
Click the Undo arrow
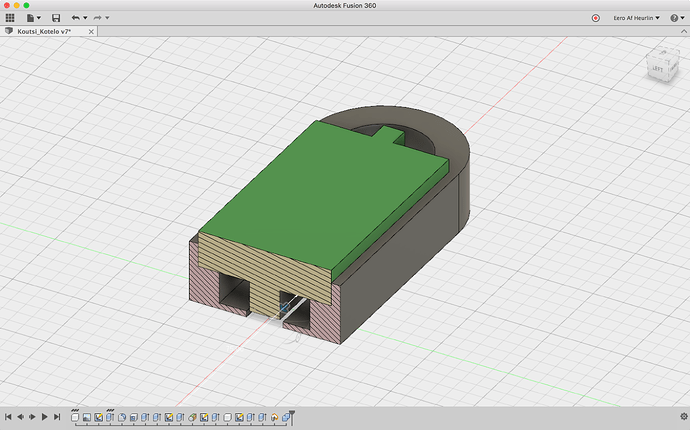tap(75, 18)
